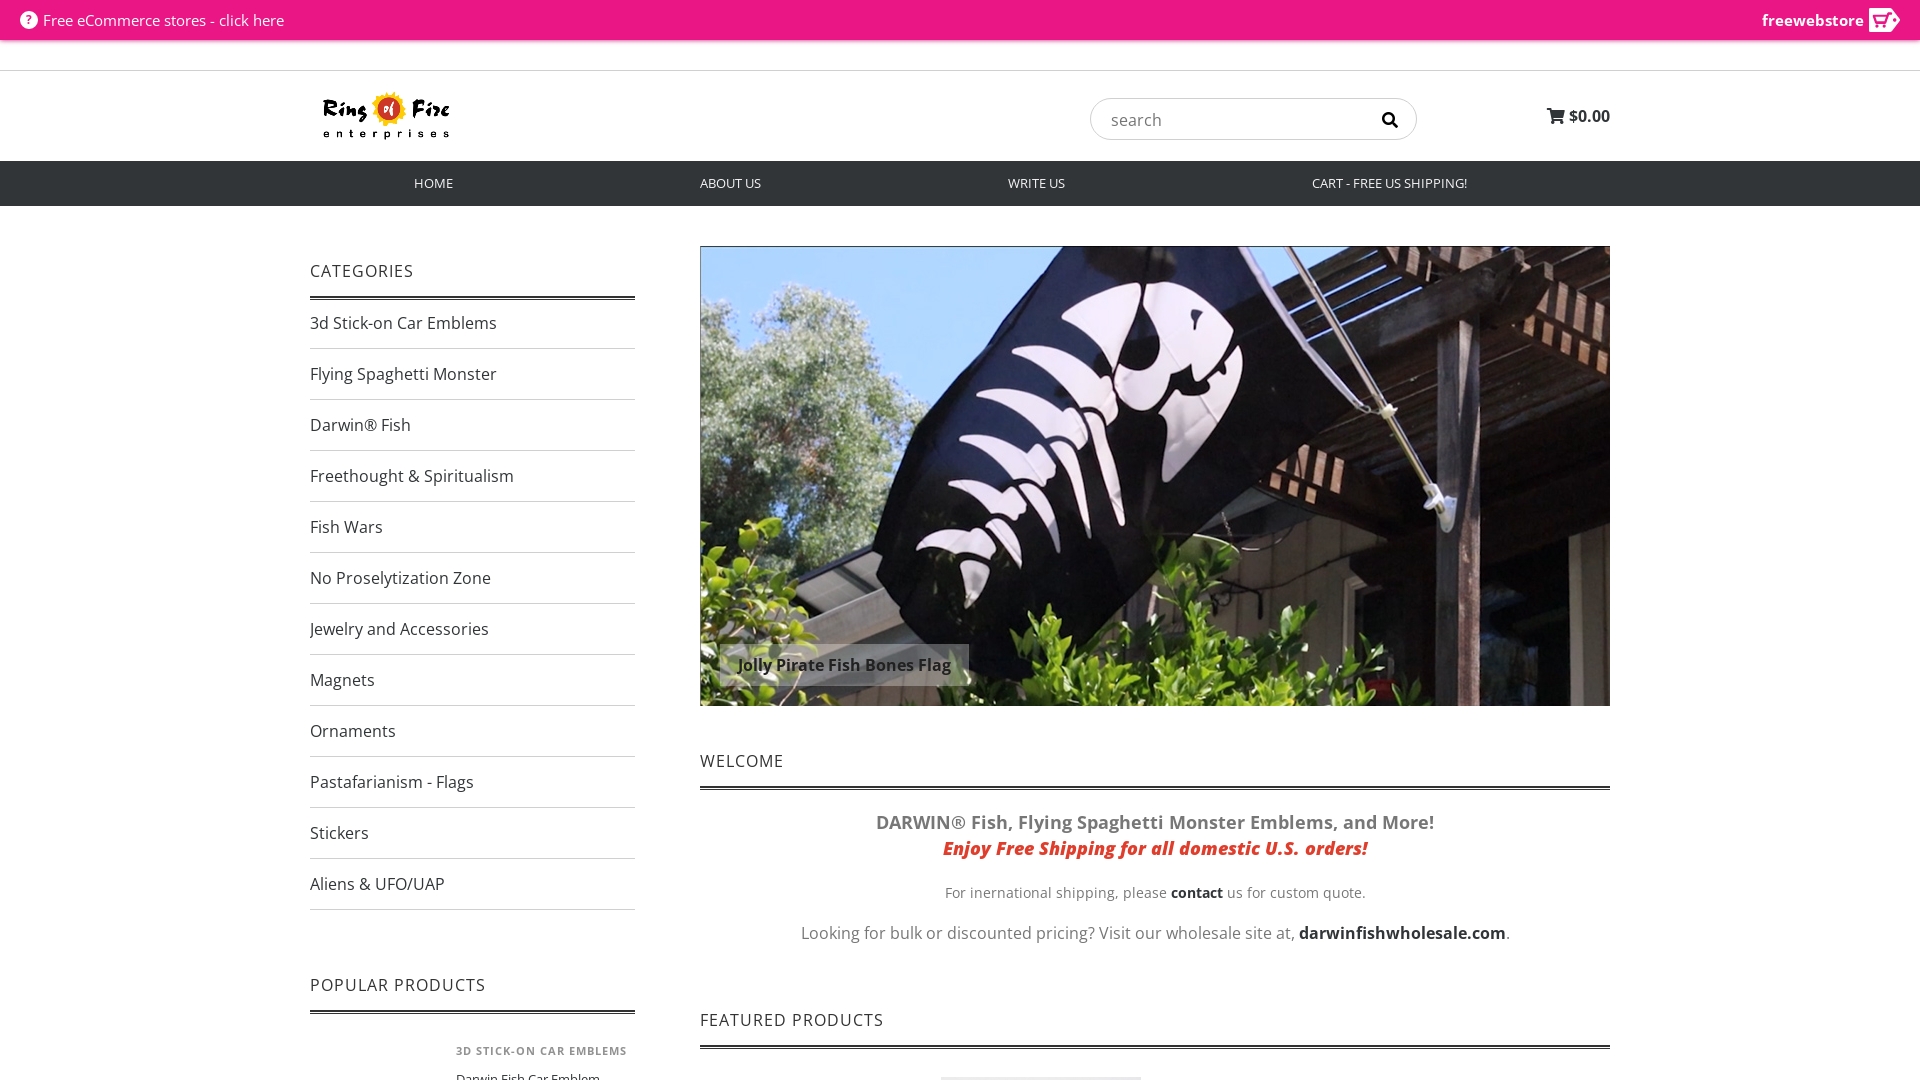Type in the search input field

point(1230,120)
